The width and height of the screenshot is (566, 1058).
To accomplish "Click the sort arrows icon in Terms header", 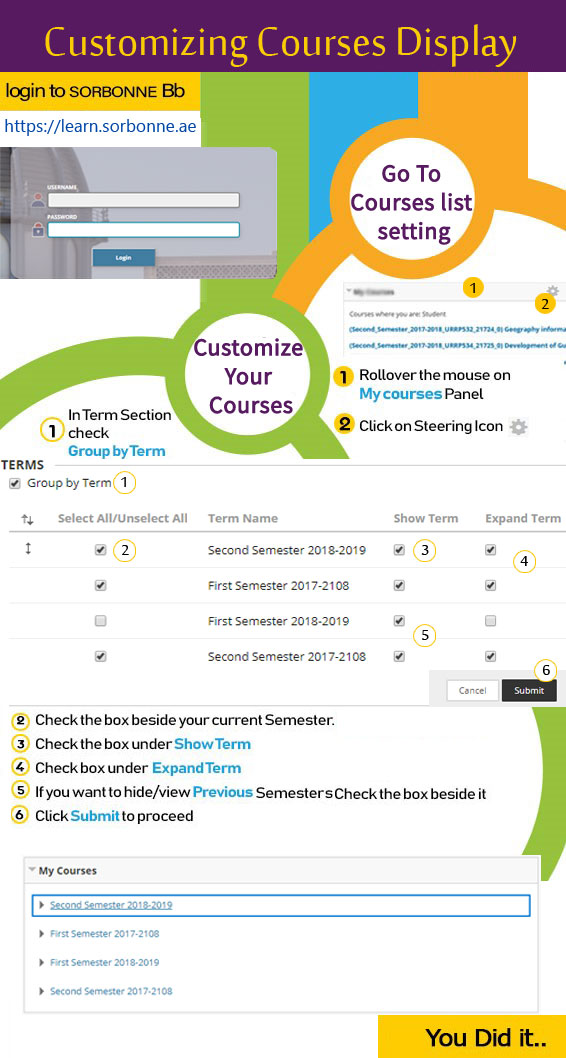I will pyautogui.click(x=28, y=519).
